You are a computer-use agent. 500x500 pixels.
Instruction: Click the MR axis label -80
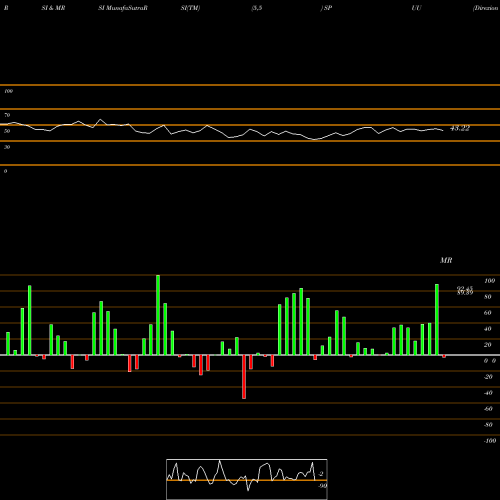pyautogui.click(x=488, y=425)
